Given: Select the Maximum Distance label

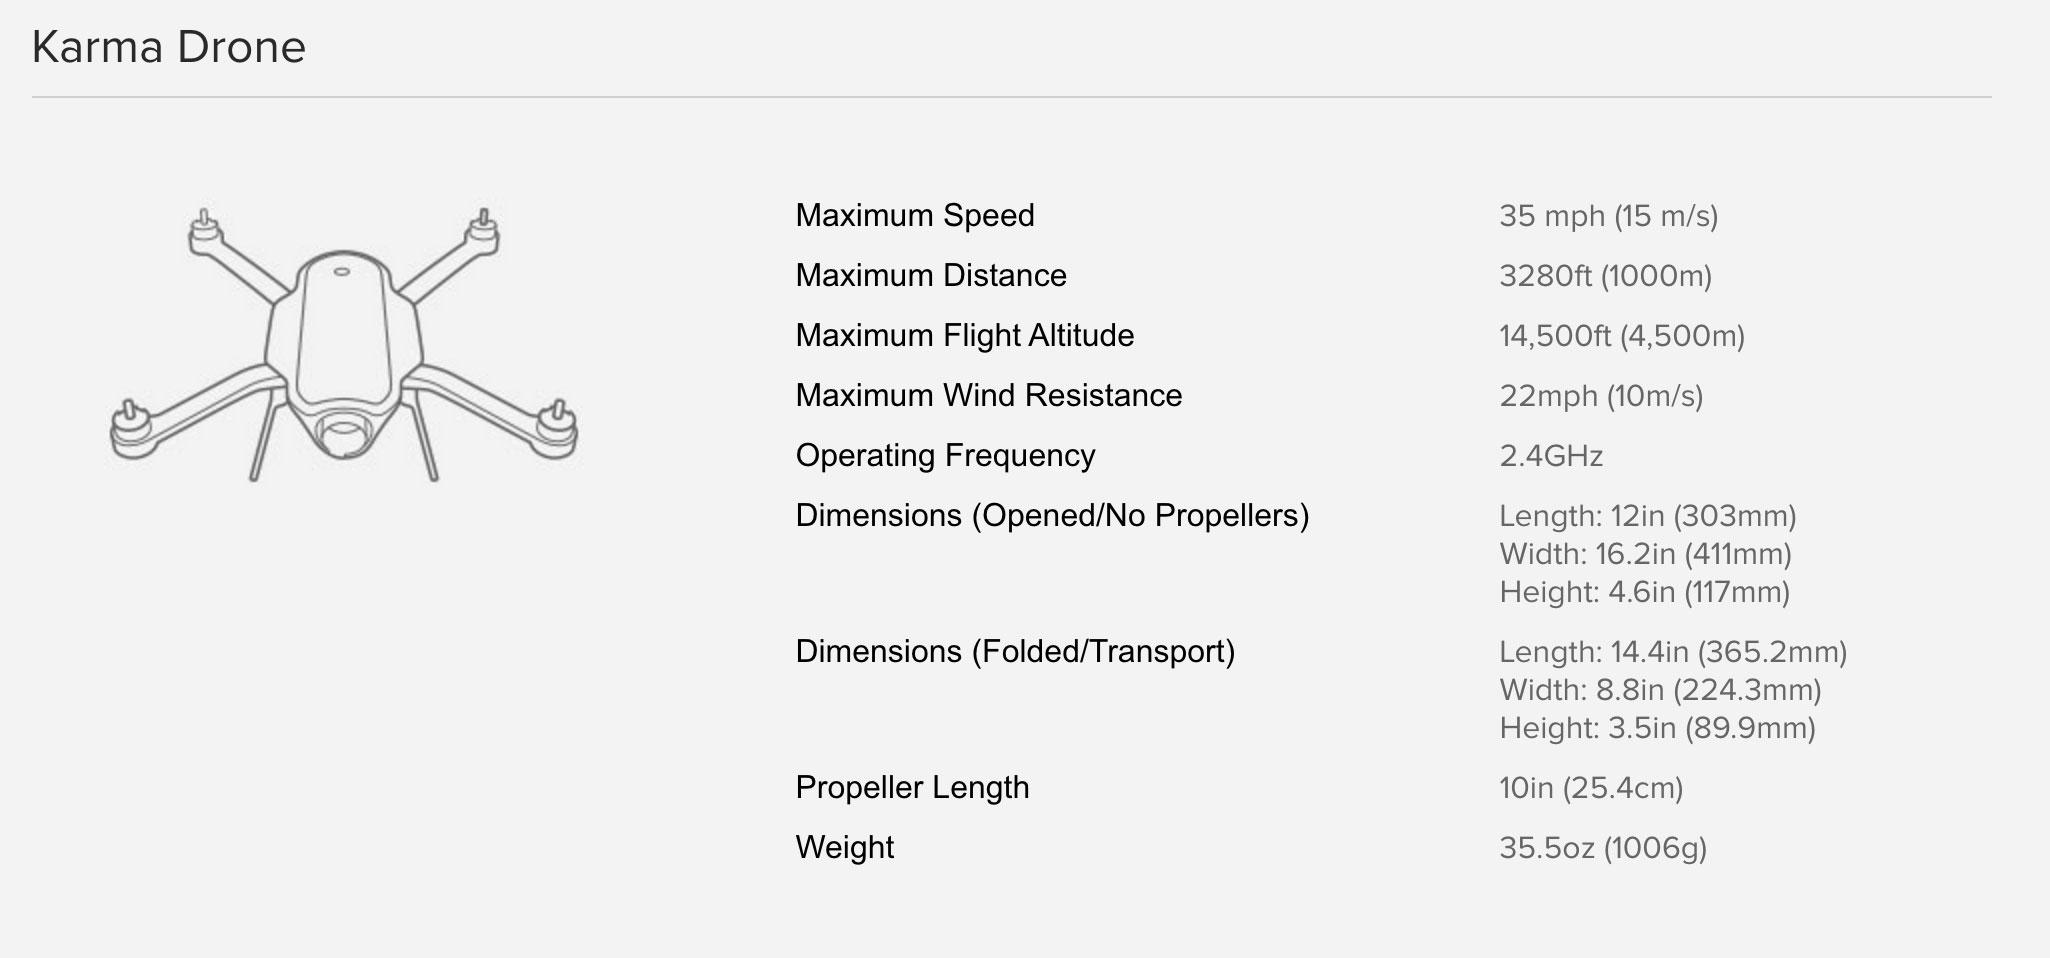Looking at the screenshot, I should (930, 275).
